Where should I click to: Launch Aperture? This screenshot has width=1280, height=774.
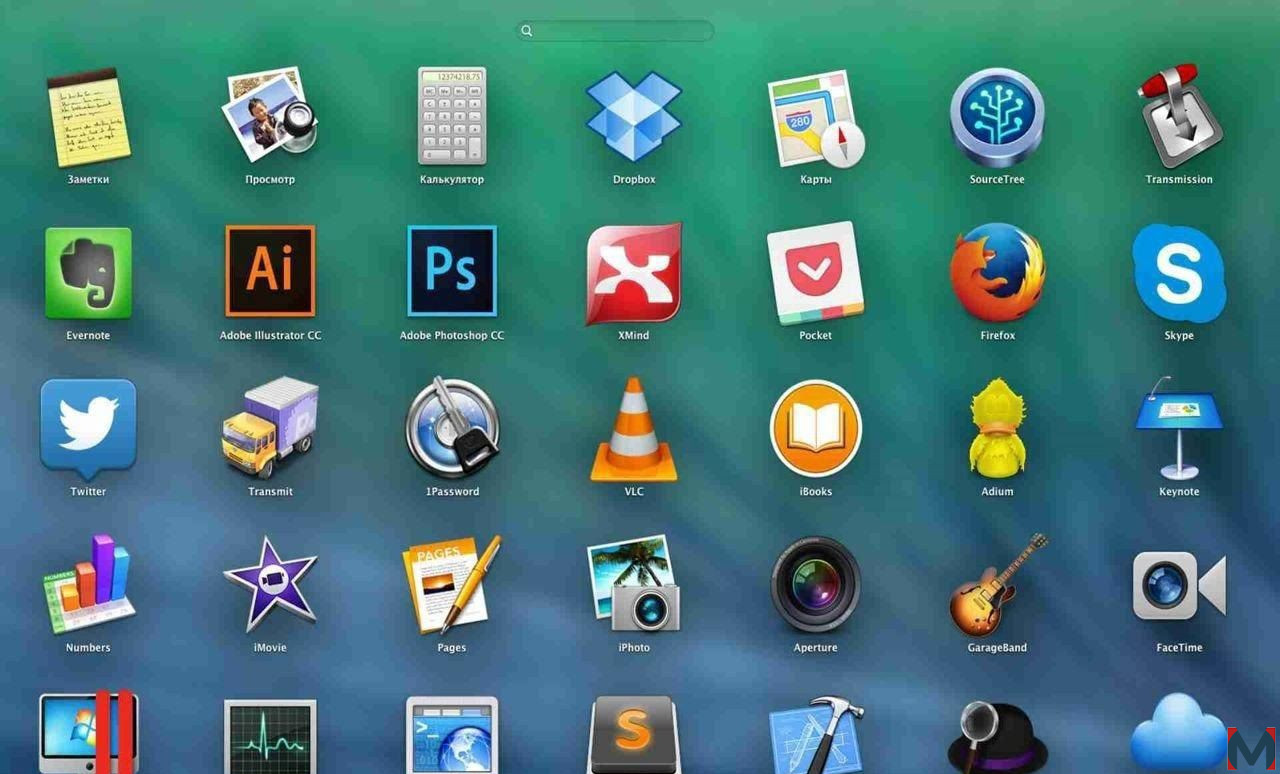pos(816,584)
